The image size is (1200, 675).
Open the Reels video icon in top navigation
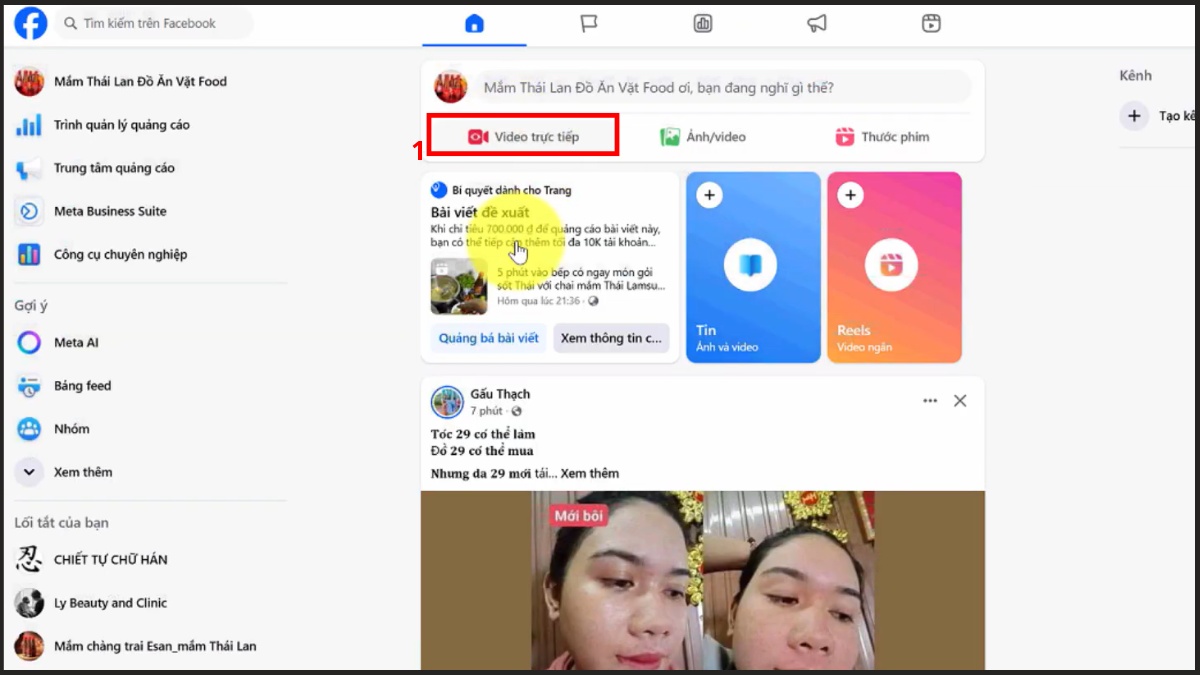coord(931,24)
